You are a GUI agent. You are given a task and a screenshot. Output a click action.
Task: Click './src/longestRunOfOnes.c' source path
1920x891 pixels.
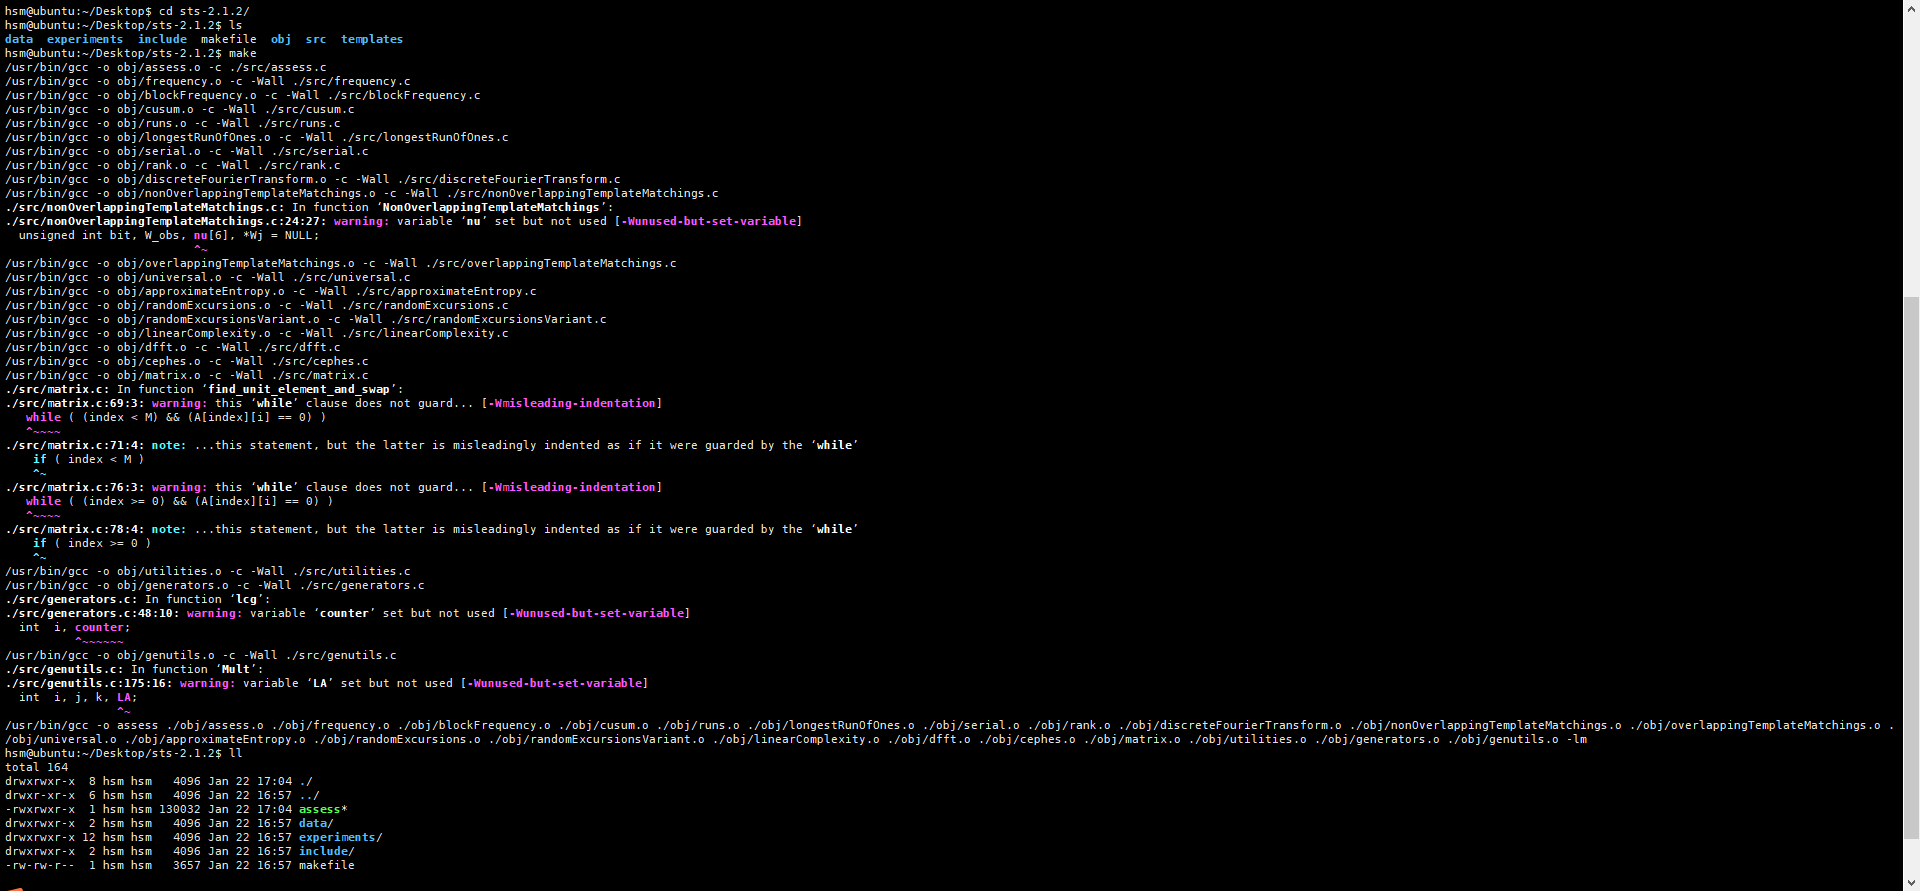point(425,137)
